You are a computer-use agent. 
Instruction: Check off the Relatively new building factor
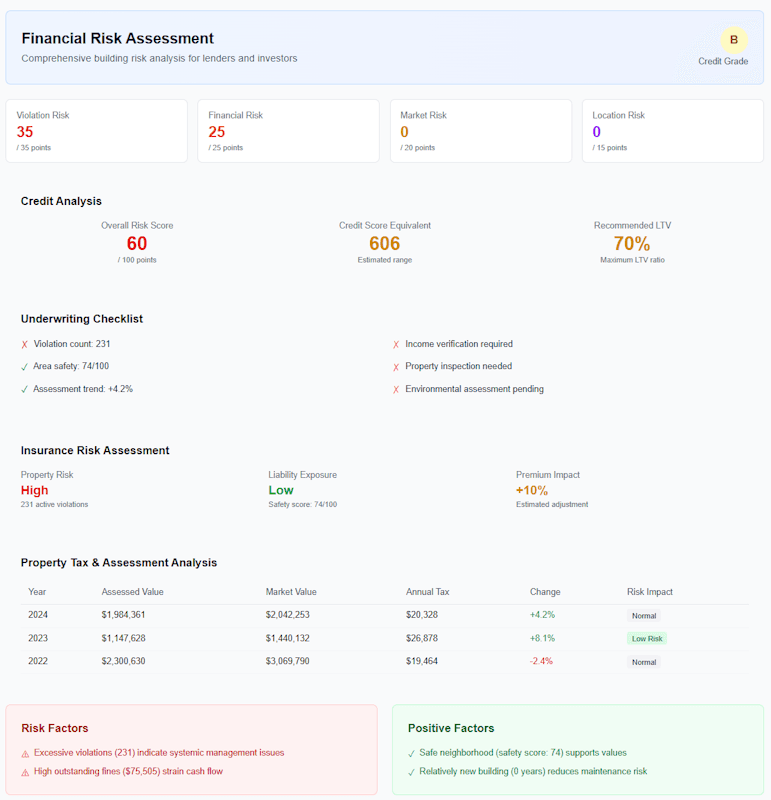410,771
